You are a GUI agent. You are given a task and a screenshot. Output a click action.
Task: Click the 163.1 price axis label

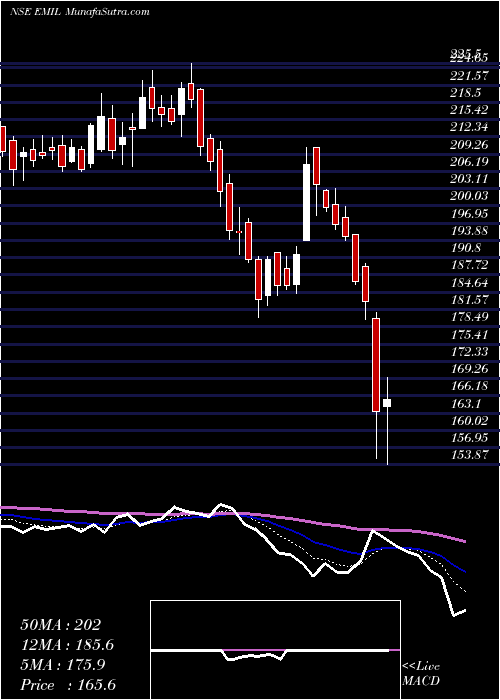click(x=465, y=403)
